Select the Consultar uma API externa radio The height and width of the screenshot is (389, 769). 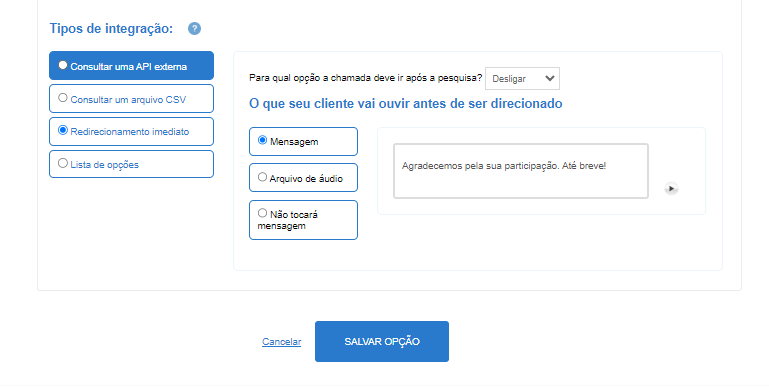63,65
